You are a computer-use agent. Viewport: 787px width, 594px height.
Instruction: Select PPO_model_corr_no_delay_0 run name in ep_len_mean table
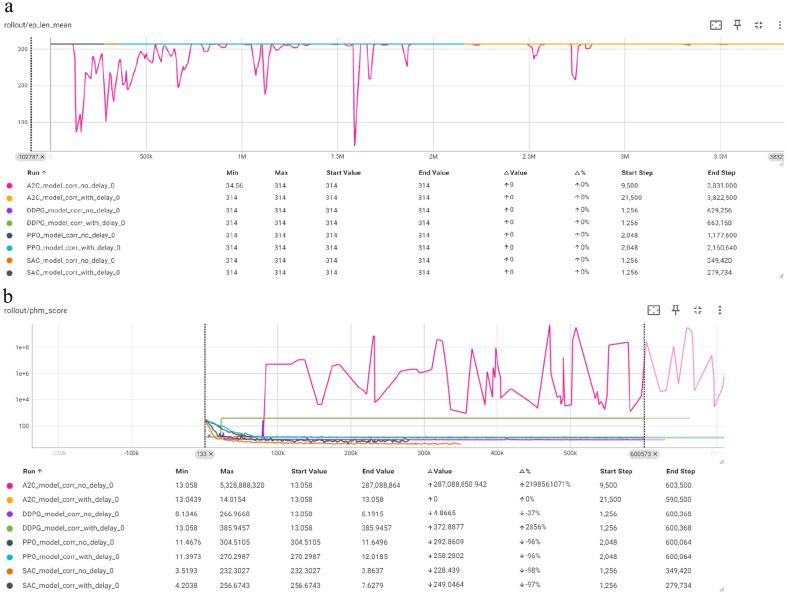click(x=71, y=235)
